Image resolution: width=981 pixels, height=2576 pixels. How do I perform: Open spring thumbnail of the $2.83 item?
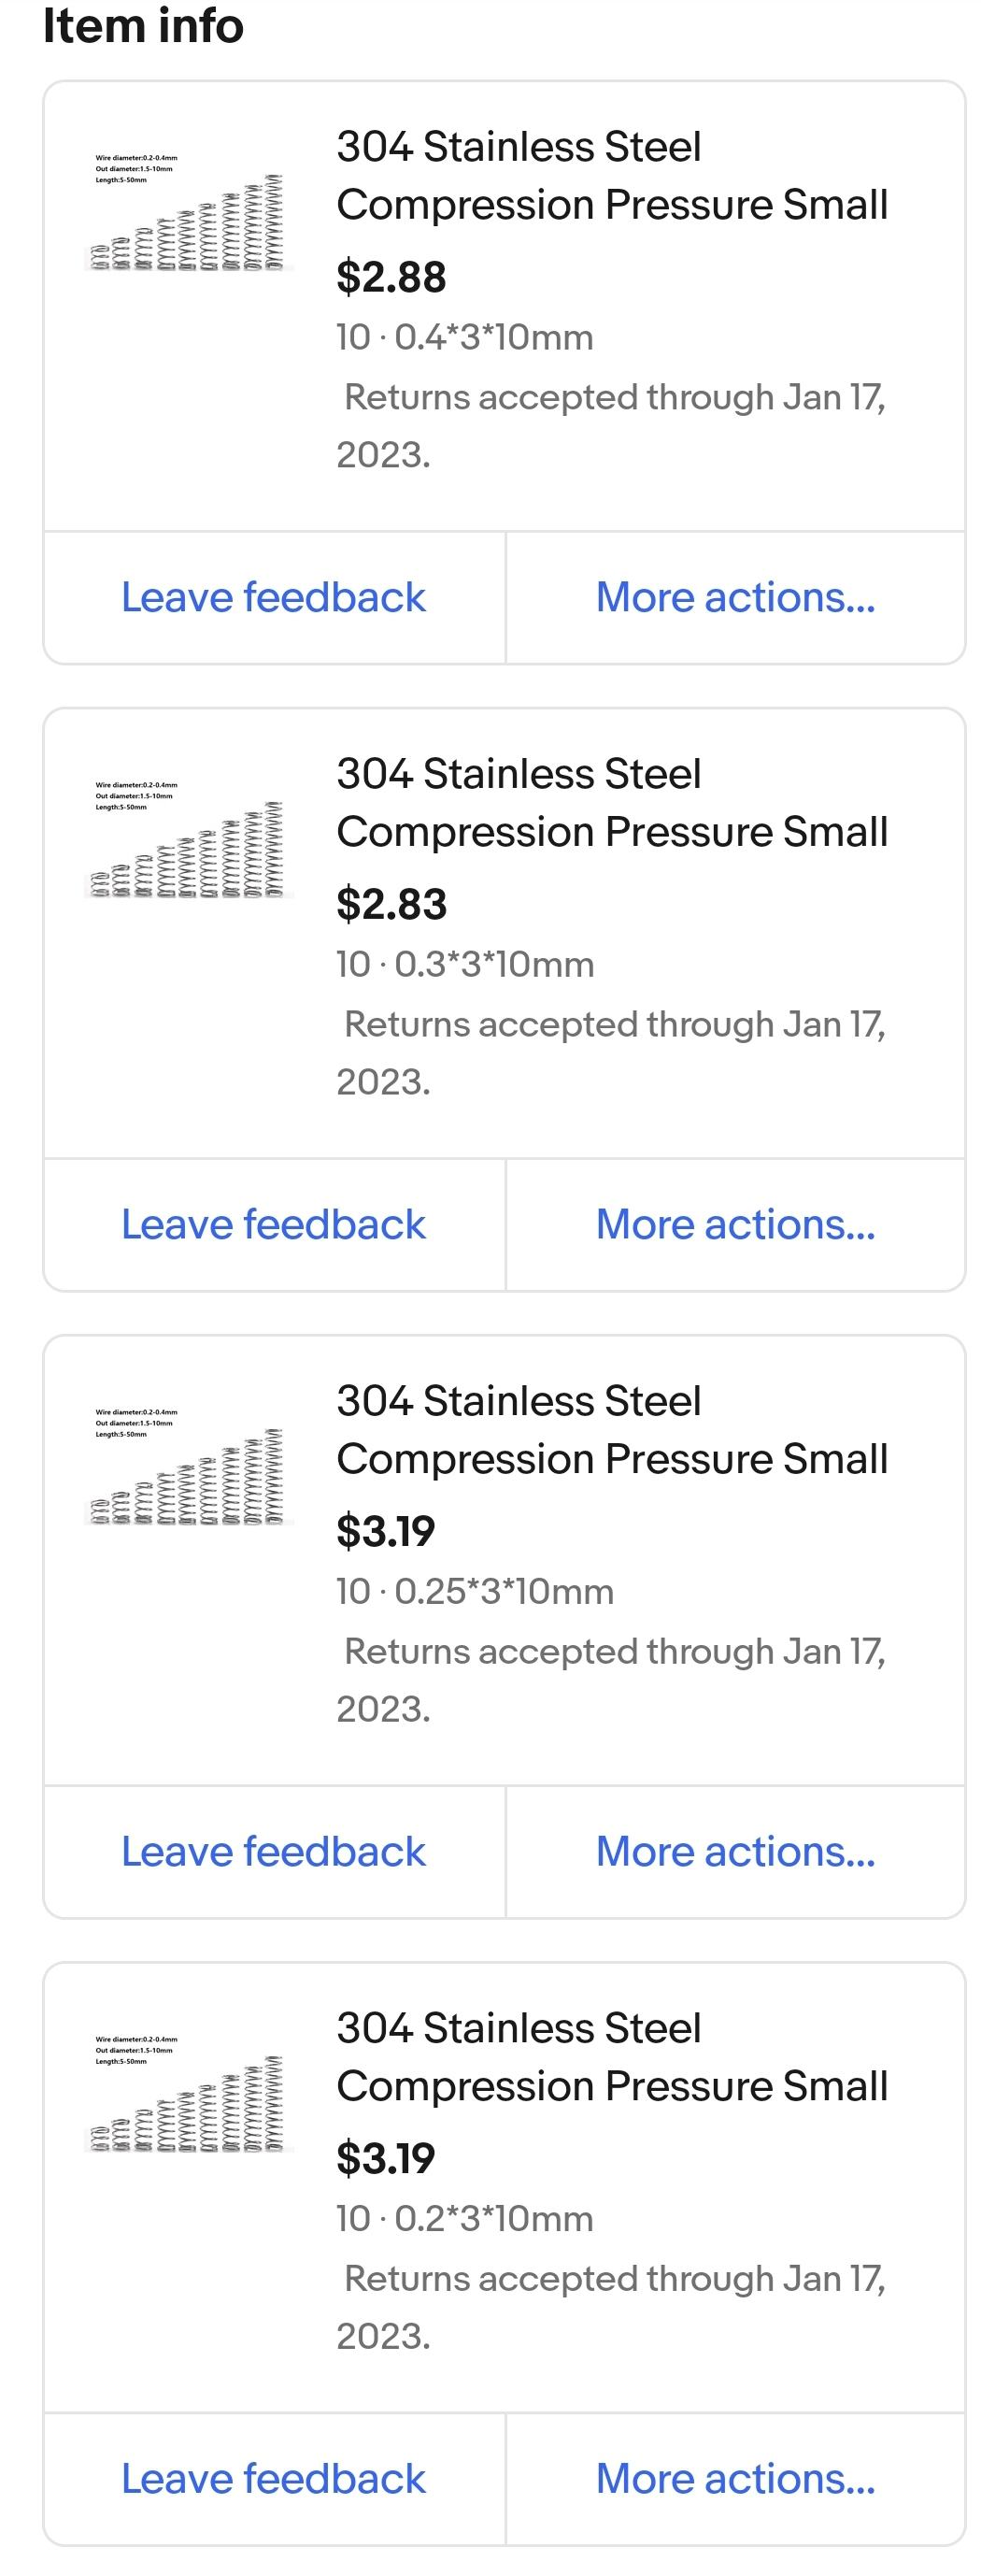coord(188,840)
